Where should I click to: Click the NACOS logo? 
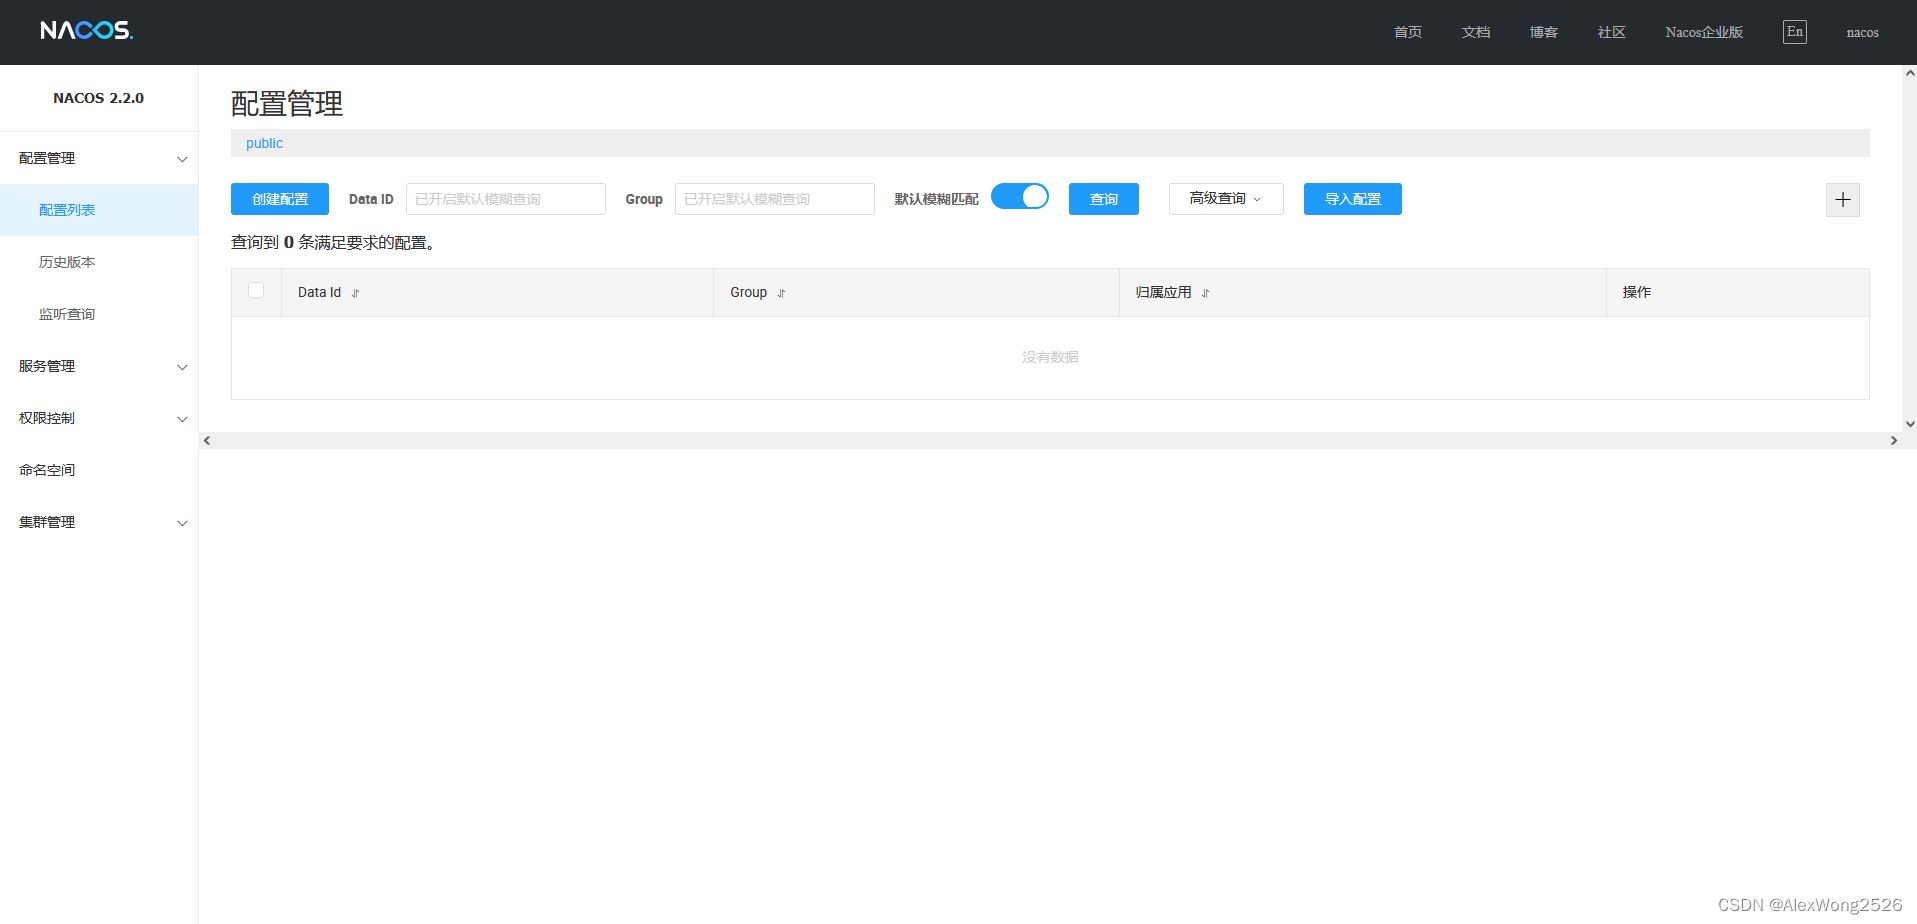tap(86, 31)
